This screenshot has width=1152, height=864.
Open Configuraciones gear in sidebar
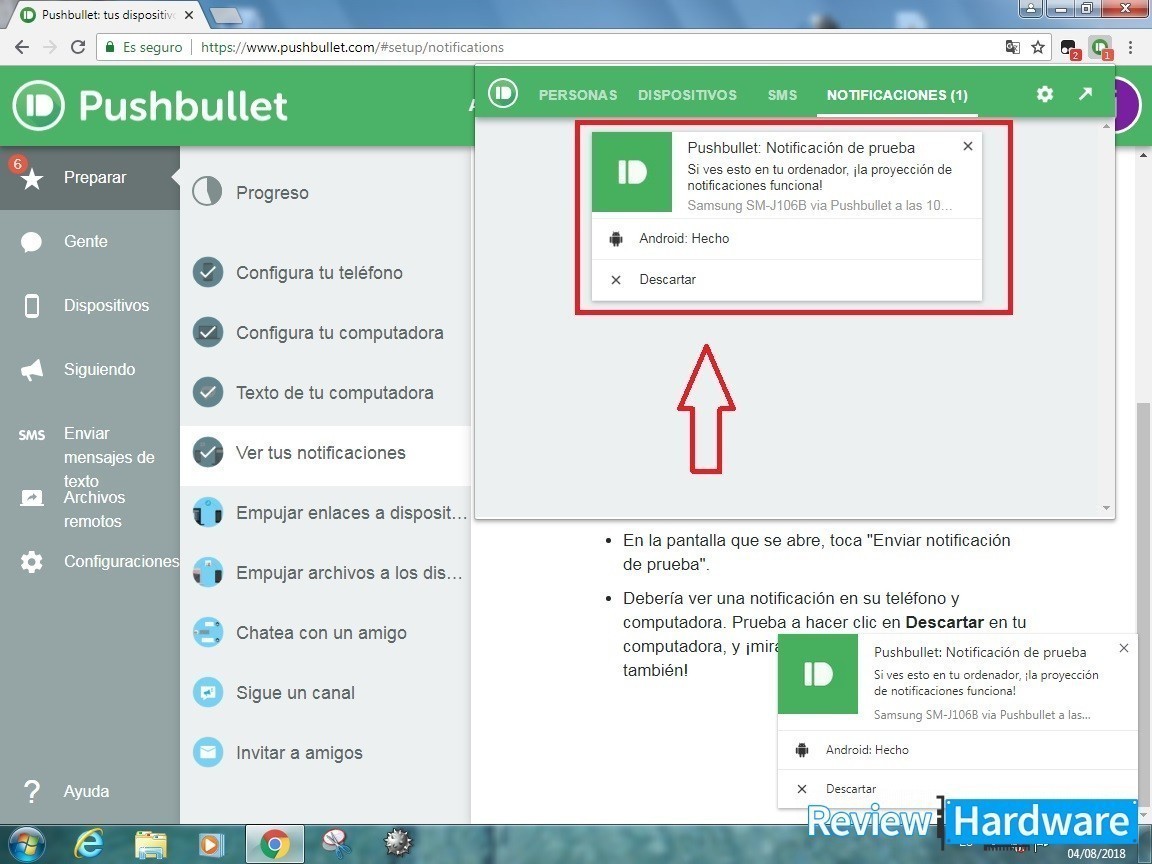(32, 562)
